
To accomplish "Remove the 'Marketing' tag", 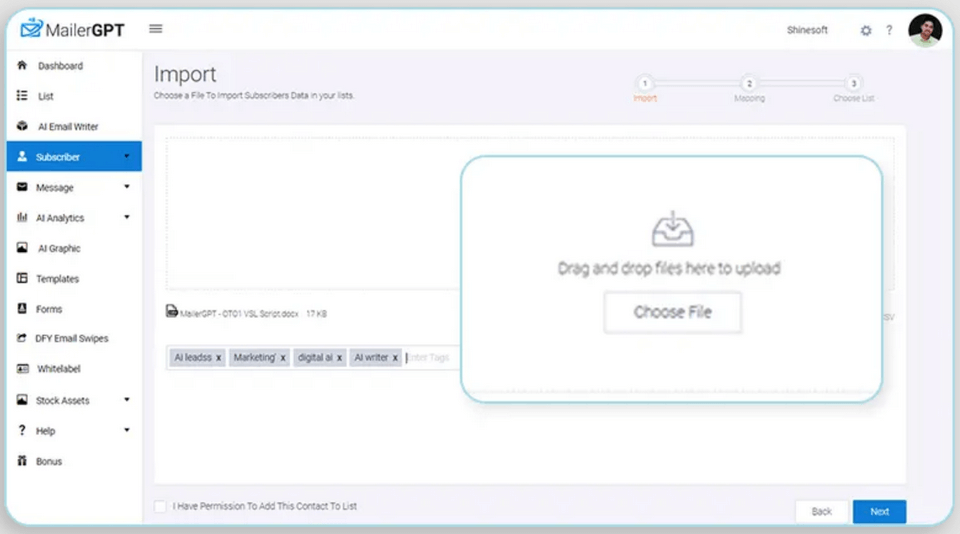I will [283, 358].
